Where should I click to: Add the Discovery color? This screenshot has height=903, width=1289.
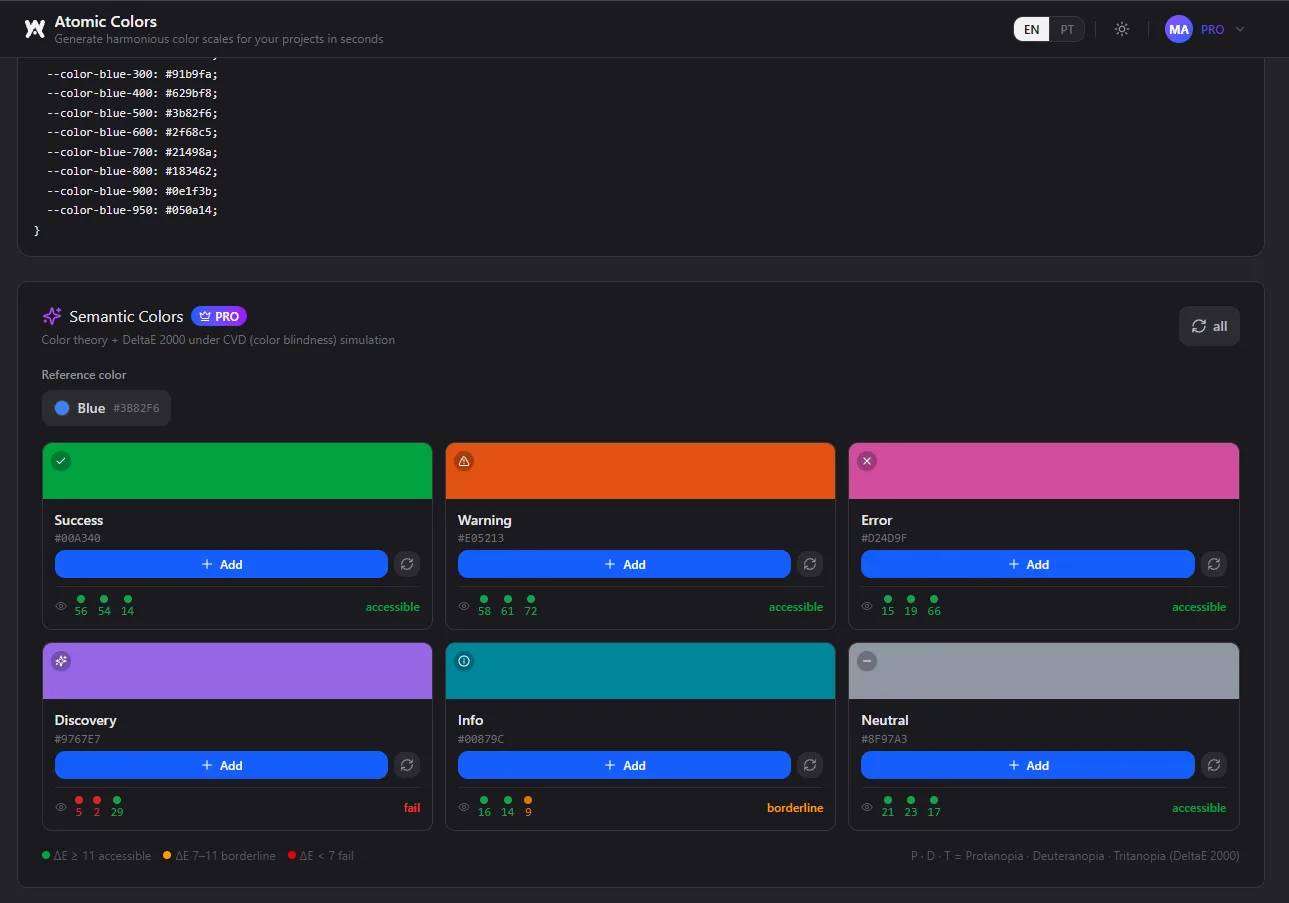coord(221,765)
